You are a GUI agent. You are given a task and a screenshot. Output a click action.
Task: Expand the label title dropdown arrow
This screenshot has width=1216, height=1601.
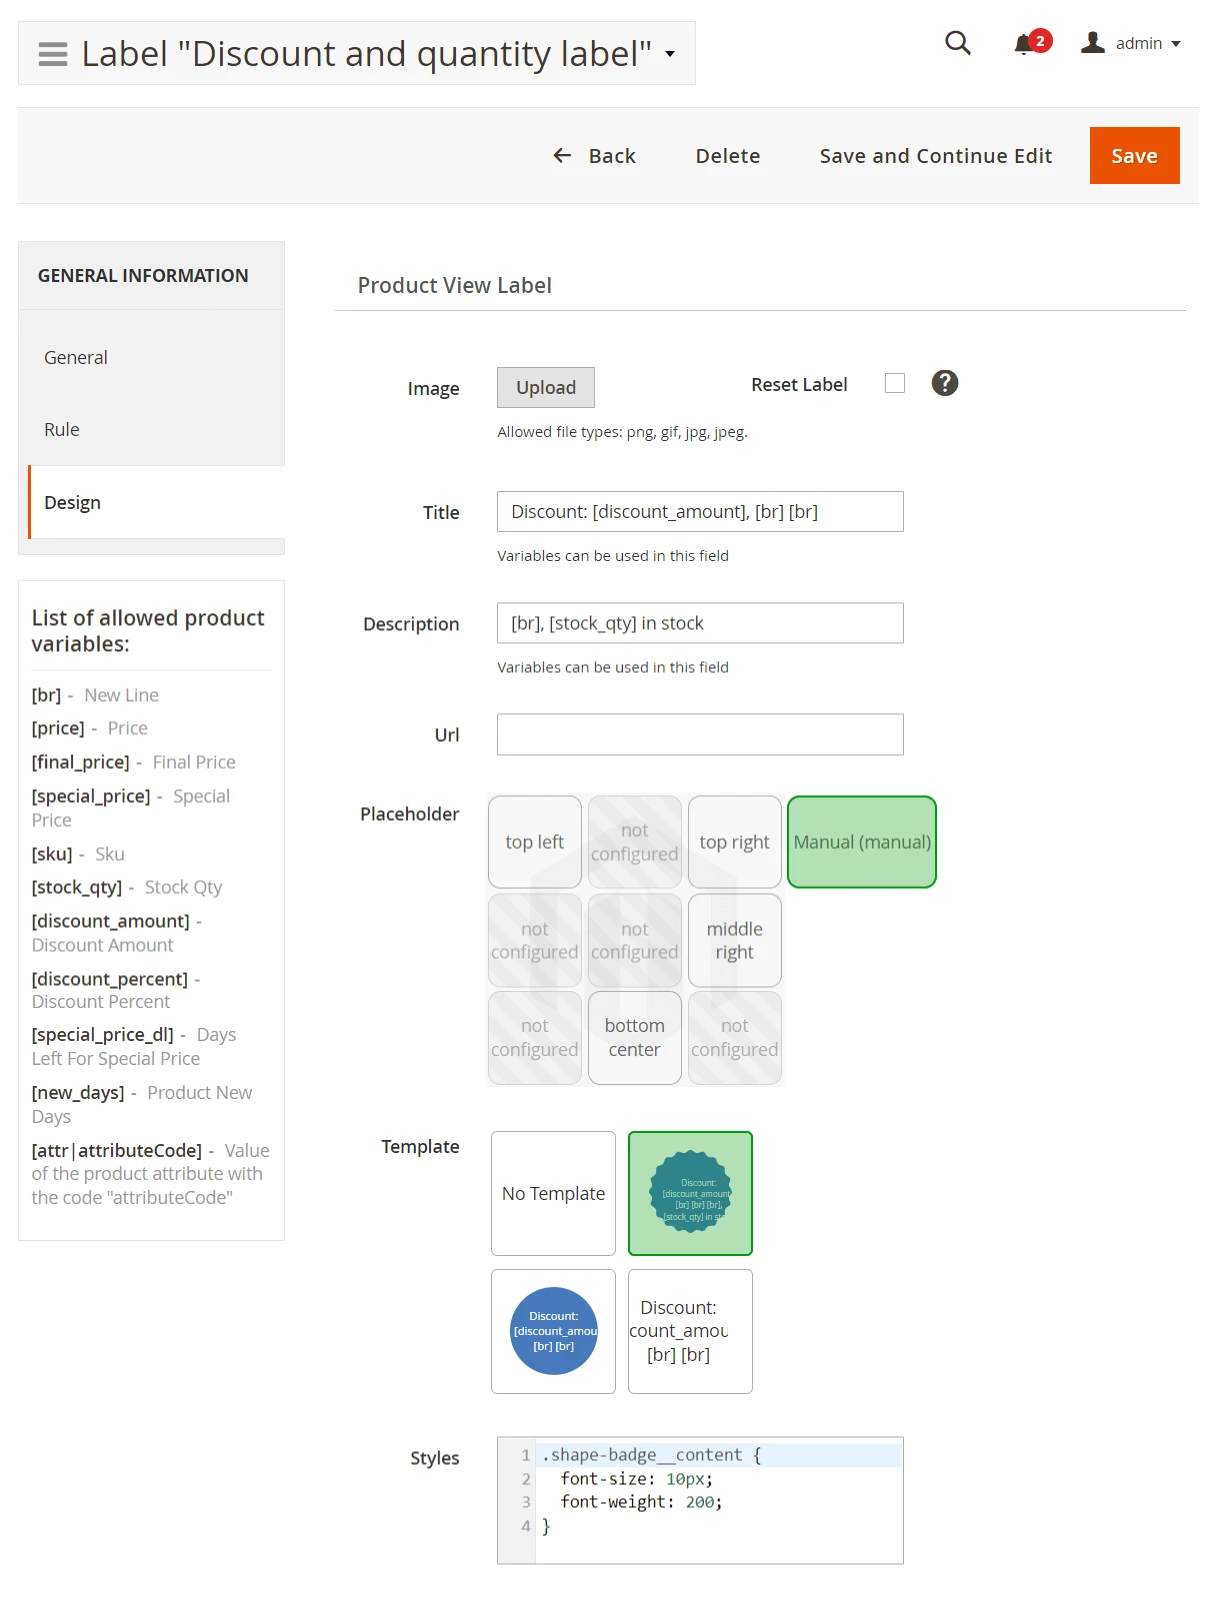tap(670, 54)
